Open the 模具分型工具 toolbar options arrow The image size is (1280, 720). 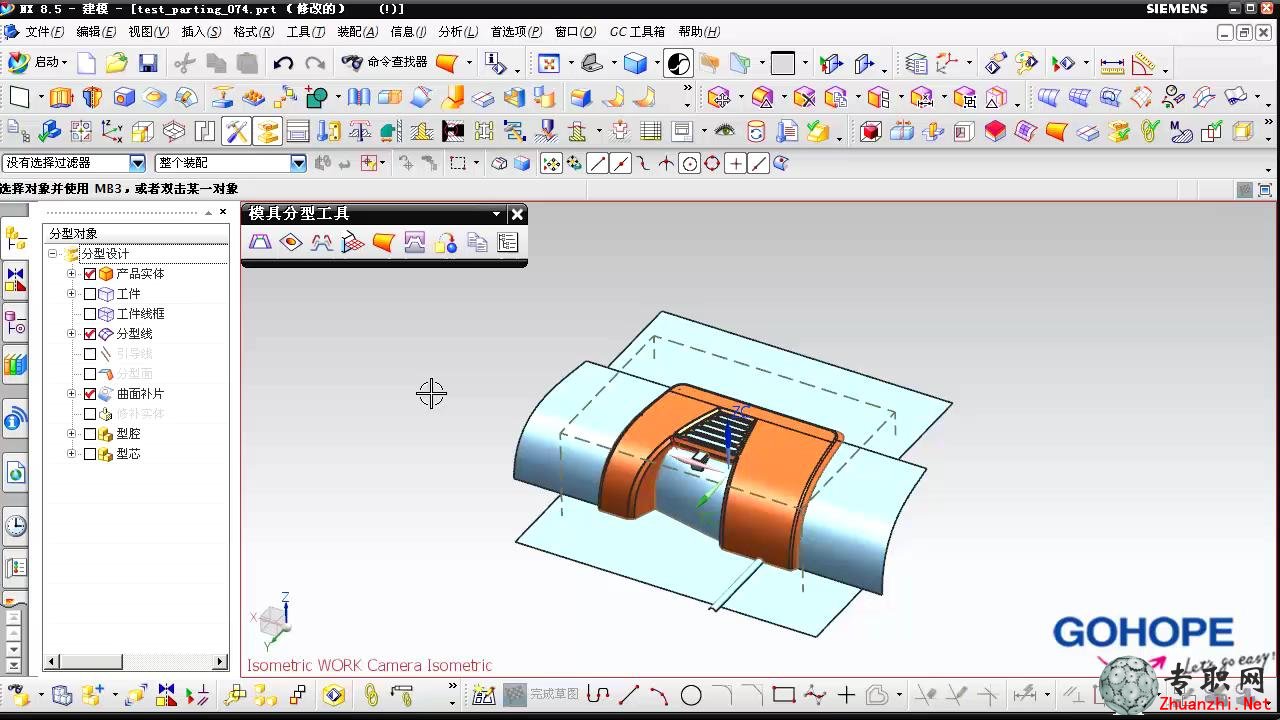coord(496,214)
